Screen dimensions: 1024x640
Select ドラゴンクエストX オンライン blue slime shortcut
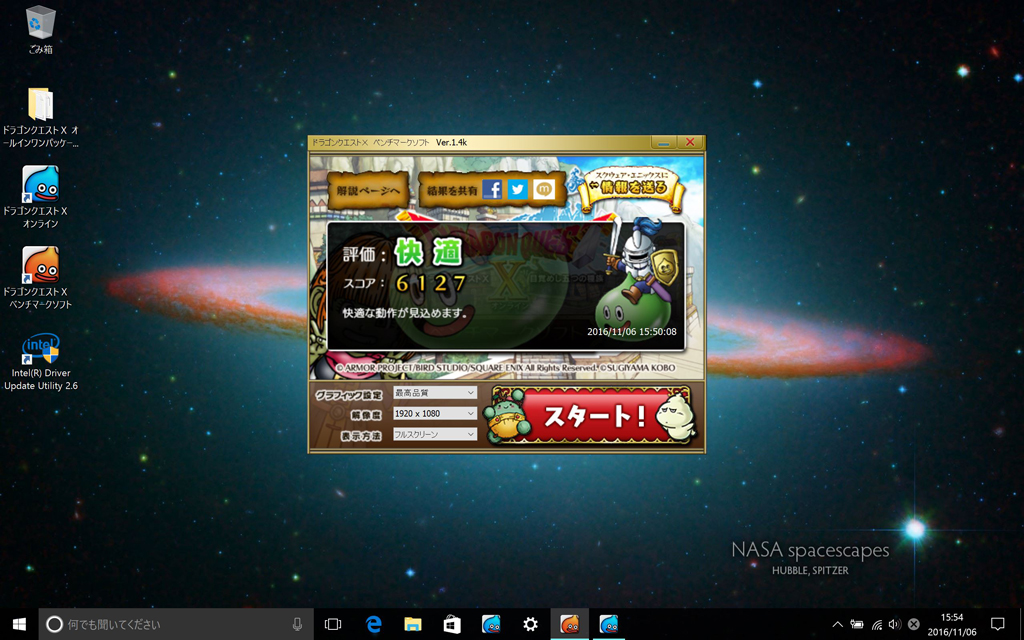(x=40, y=197)
